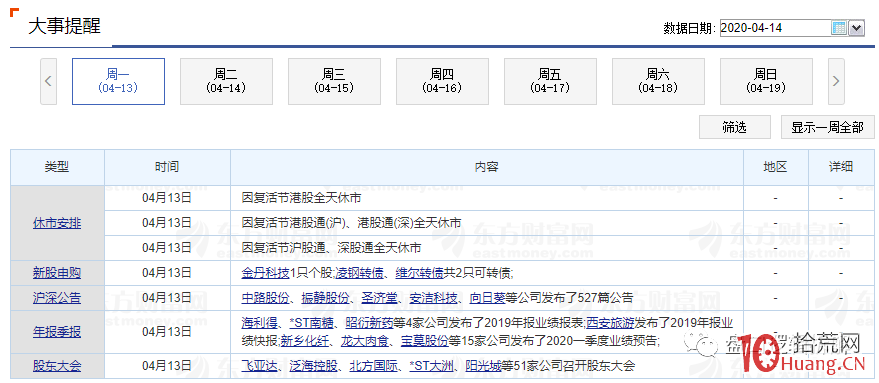Viewport: 879px width, 383px height.
Task: Open the 年报季报 link
Action: 57,332
